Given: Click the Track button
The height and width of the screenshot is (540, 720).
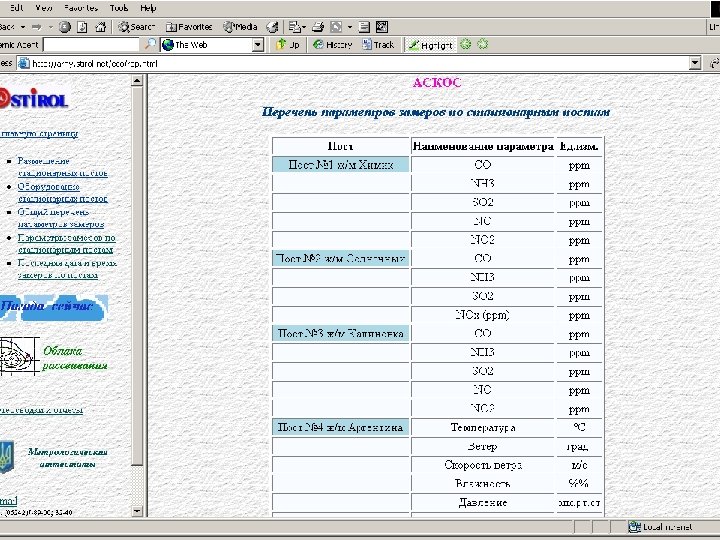Looking at the screenshot, I should click(378, 45).
